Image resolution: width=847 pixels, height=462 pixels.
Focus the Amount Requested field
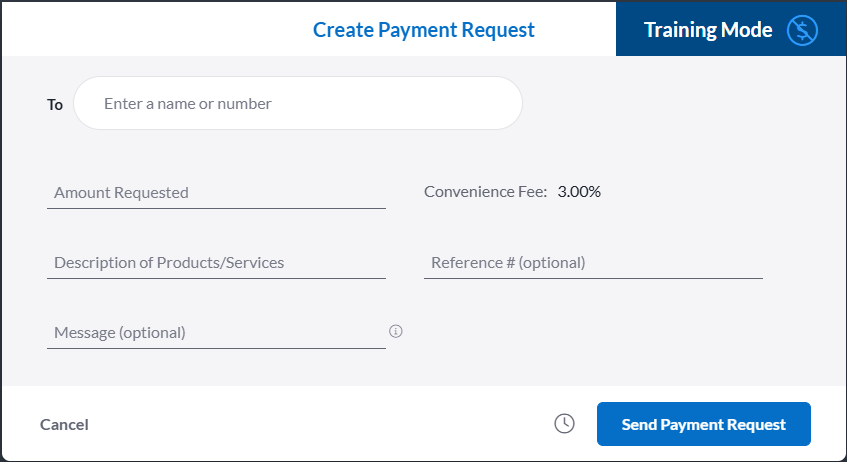point(216,193)
